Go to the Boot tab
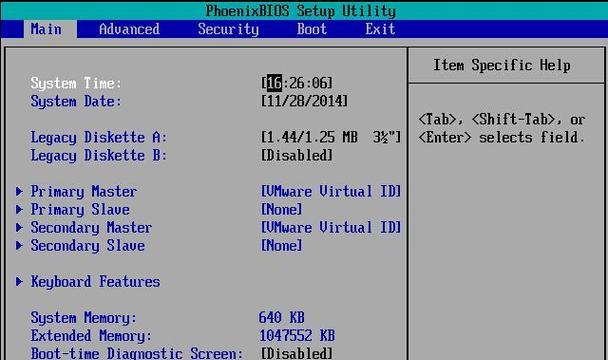This screenshot has width=608, height=360. 312,29
